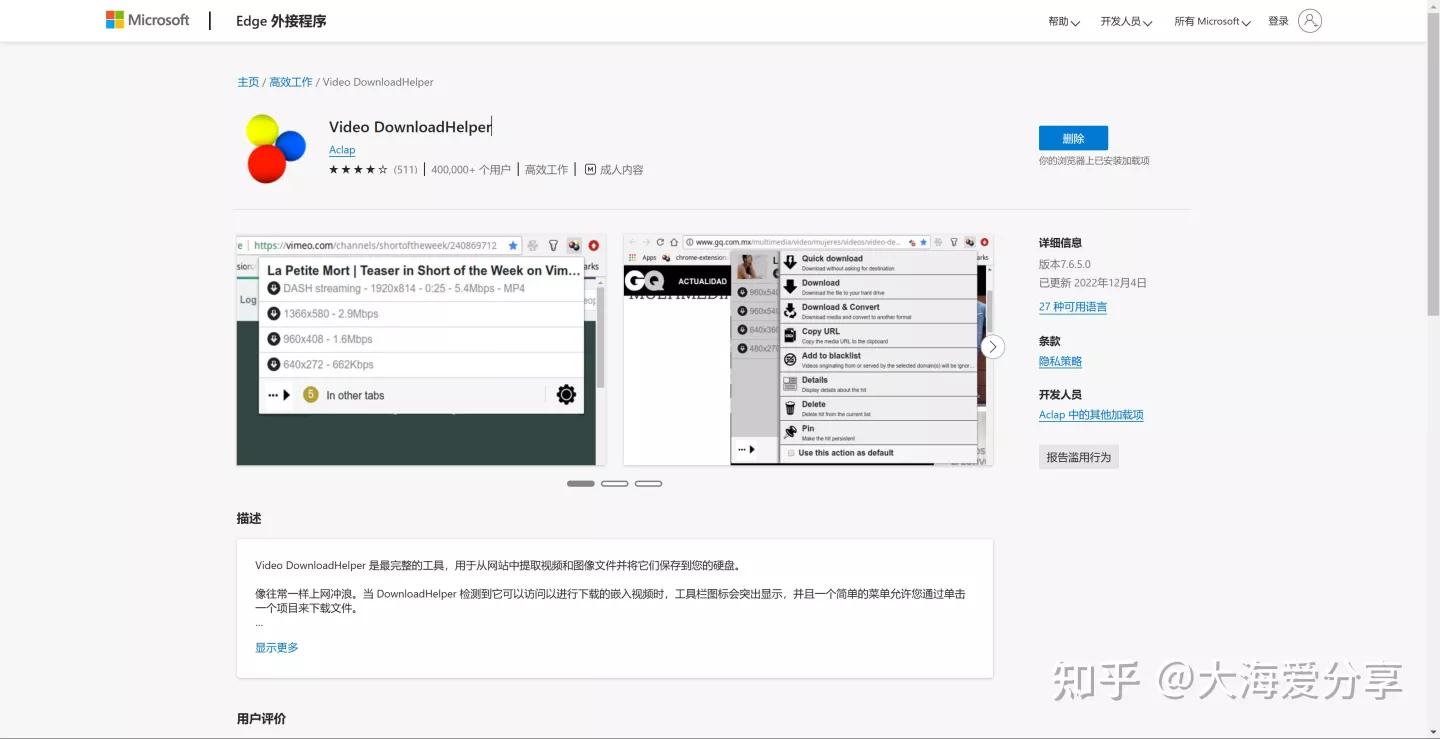Image resolution: width=1440 pixels, height=739 pixels.
Task: Open the 开发人员 menu
Action: (x=1124, y=20)
